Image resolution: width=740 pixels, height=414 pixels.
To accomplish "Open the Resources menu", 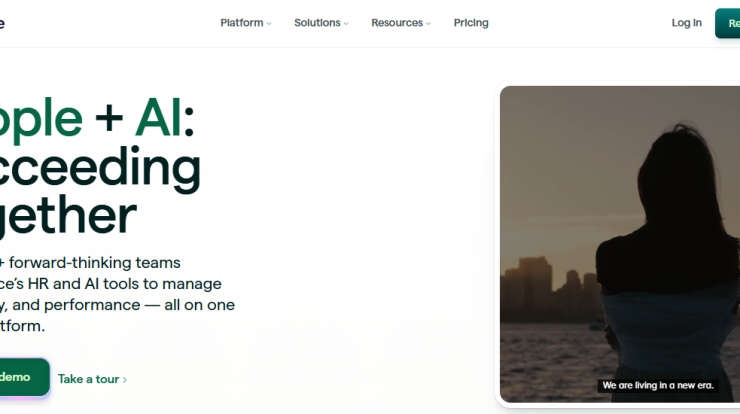I will coord(401,23).
